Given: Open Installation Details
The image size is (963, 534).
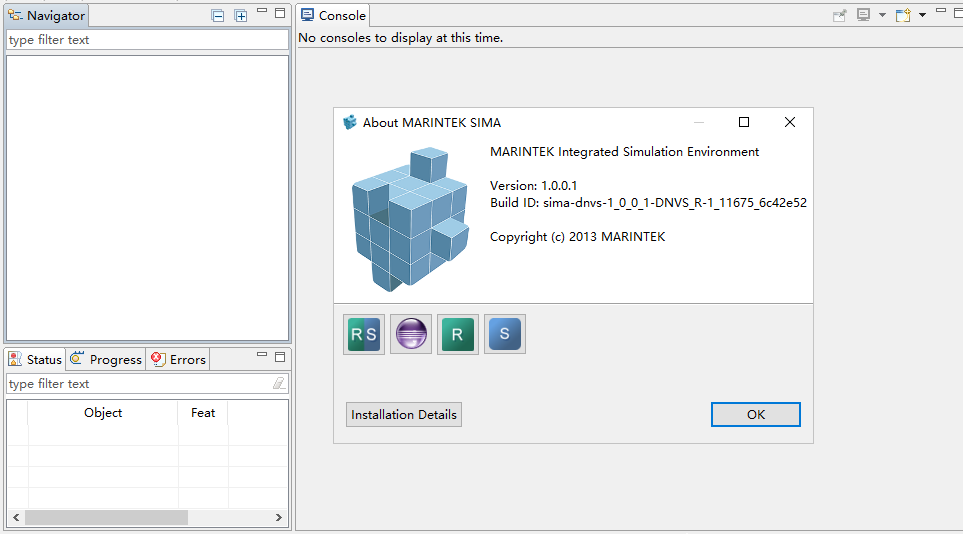Looking at the screenshot, I should (x=404, y=414).
